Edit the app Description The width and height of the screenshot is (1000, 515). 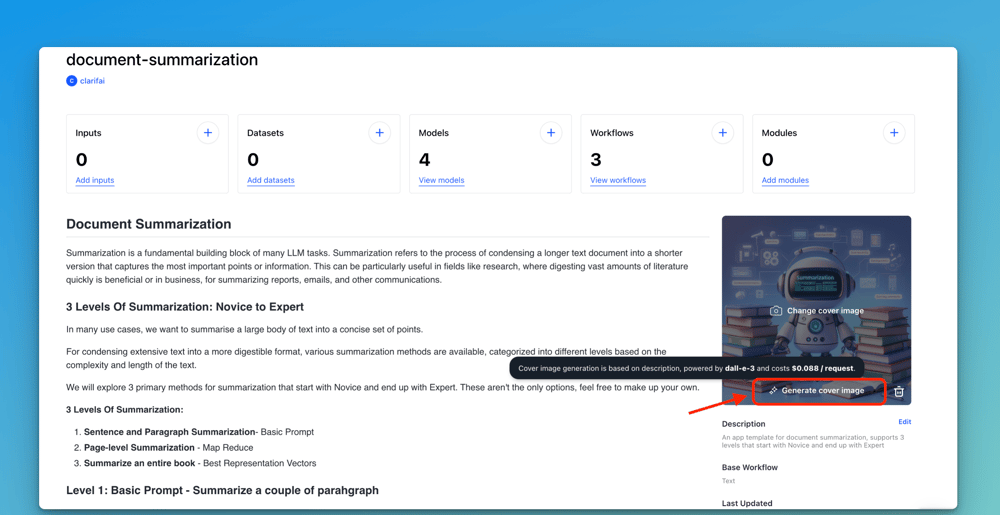[x=904, y=422]
